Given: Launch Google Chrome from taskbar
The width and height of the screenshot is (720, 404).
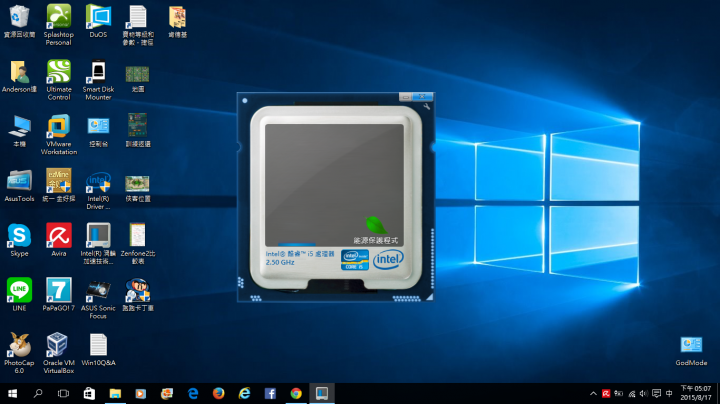Looking at the screenshot, I should point(296,393).
